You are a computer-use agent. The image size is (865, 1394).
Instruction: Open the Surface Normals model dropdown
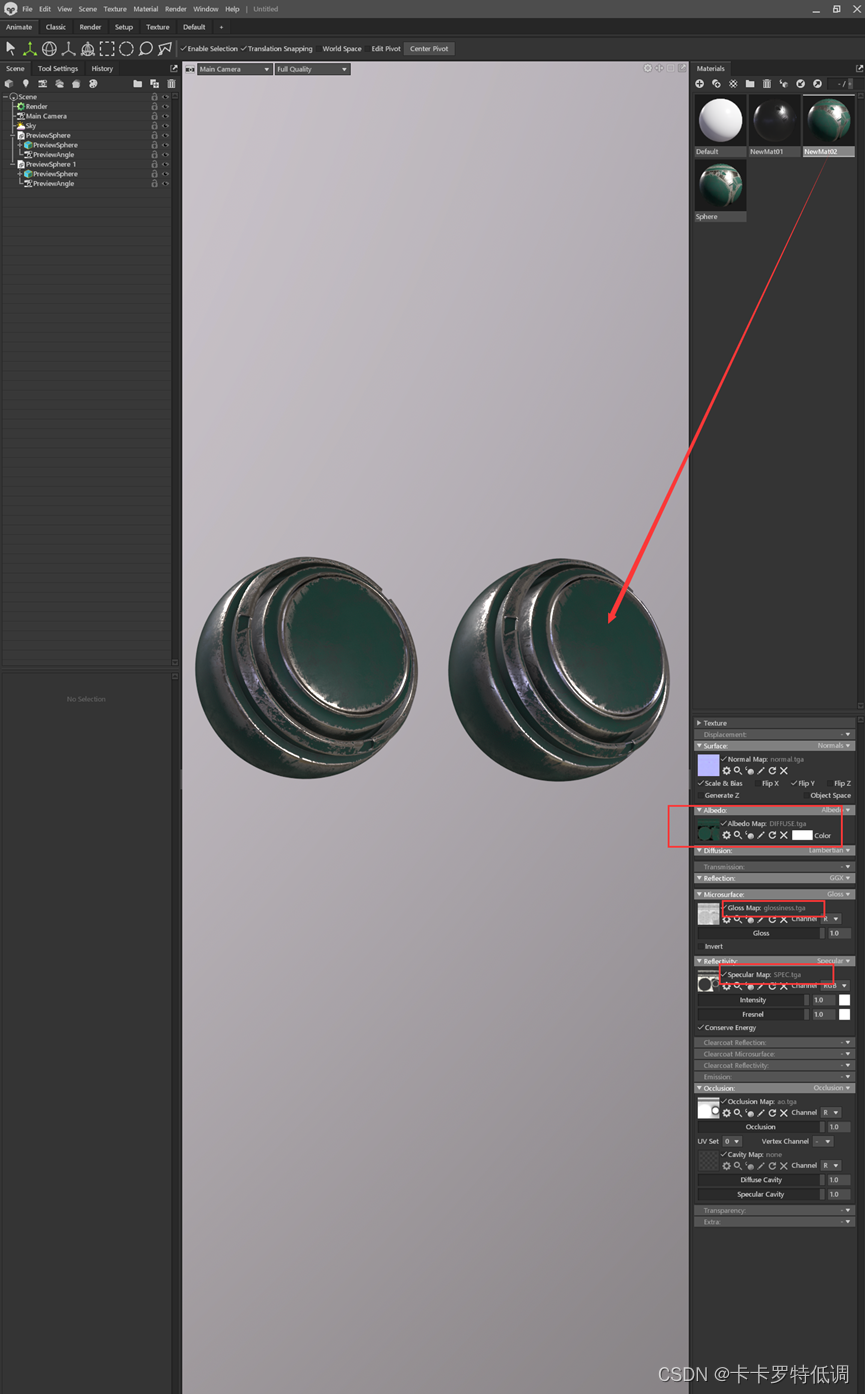click(834, 746)
